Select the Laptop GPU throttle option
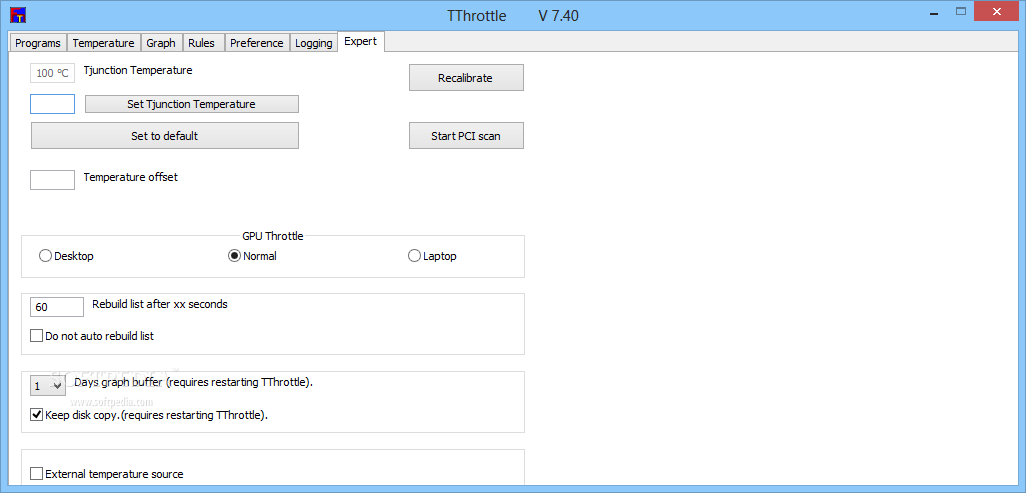The image size is (1026, 493). click(432, 256)
